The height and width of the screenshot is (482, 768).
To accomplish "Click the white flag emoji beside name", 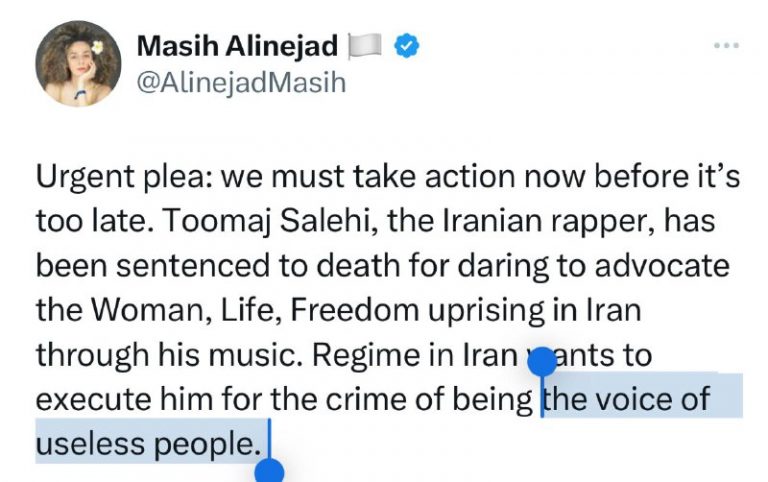I will coord(365,46).
